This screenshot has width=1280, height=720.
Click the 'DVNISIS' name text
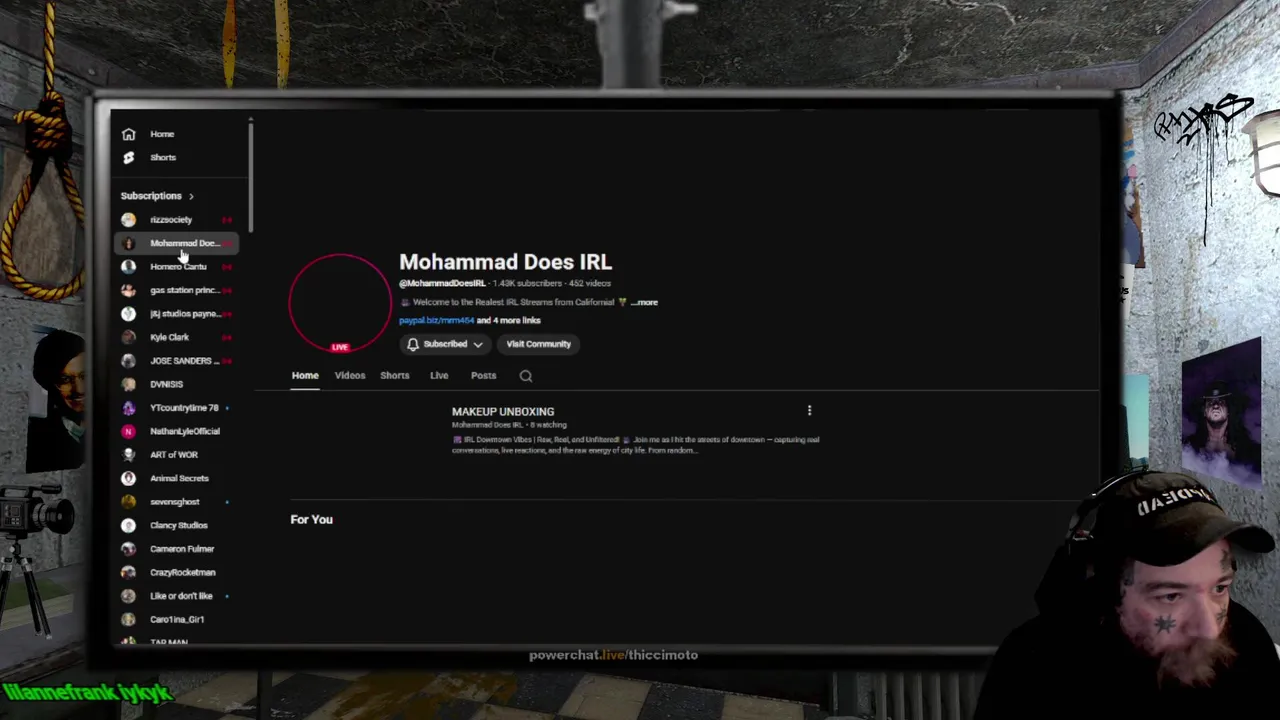point(166,384)
